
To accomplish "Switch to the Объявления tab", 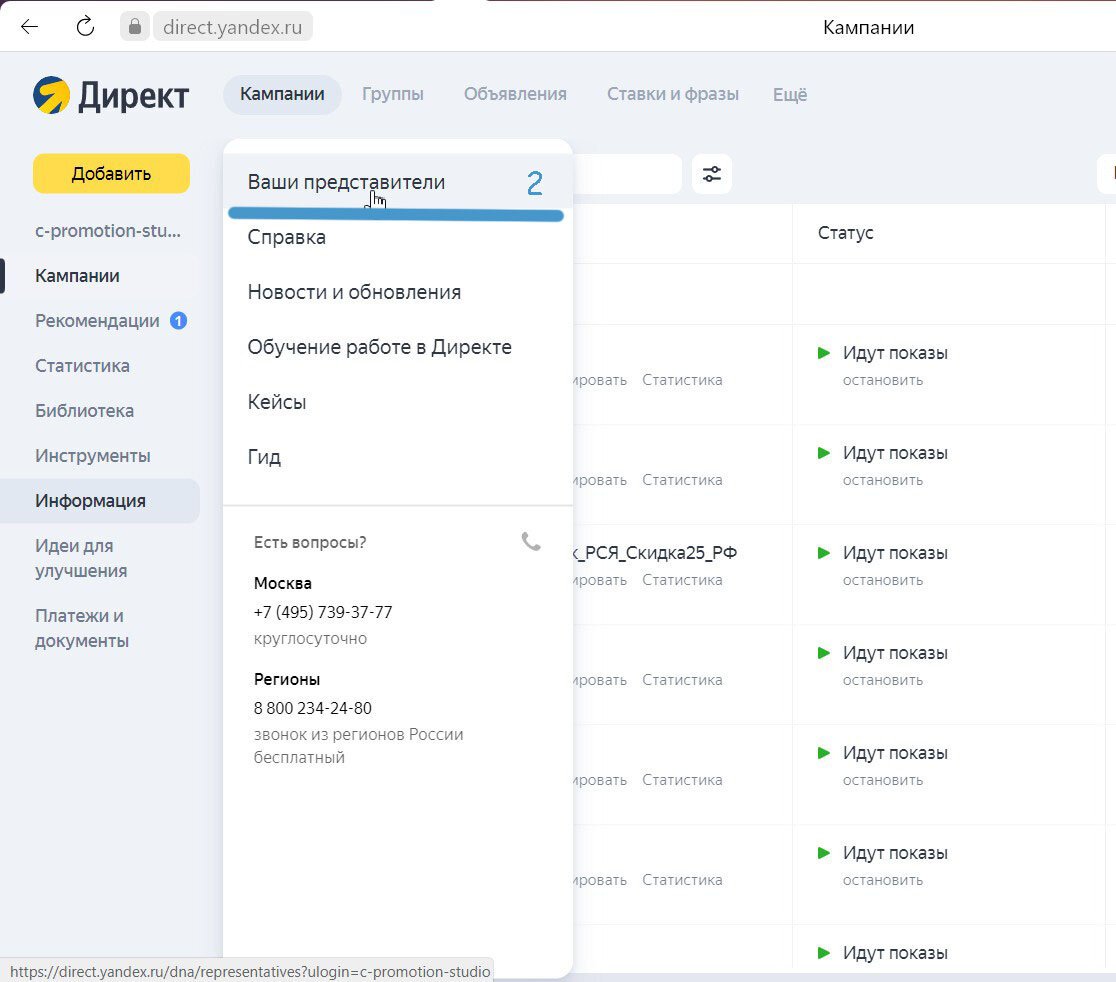I will point(515,95).
